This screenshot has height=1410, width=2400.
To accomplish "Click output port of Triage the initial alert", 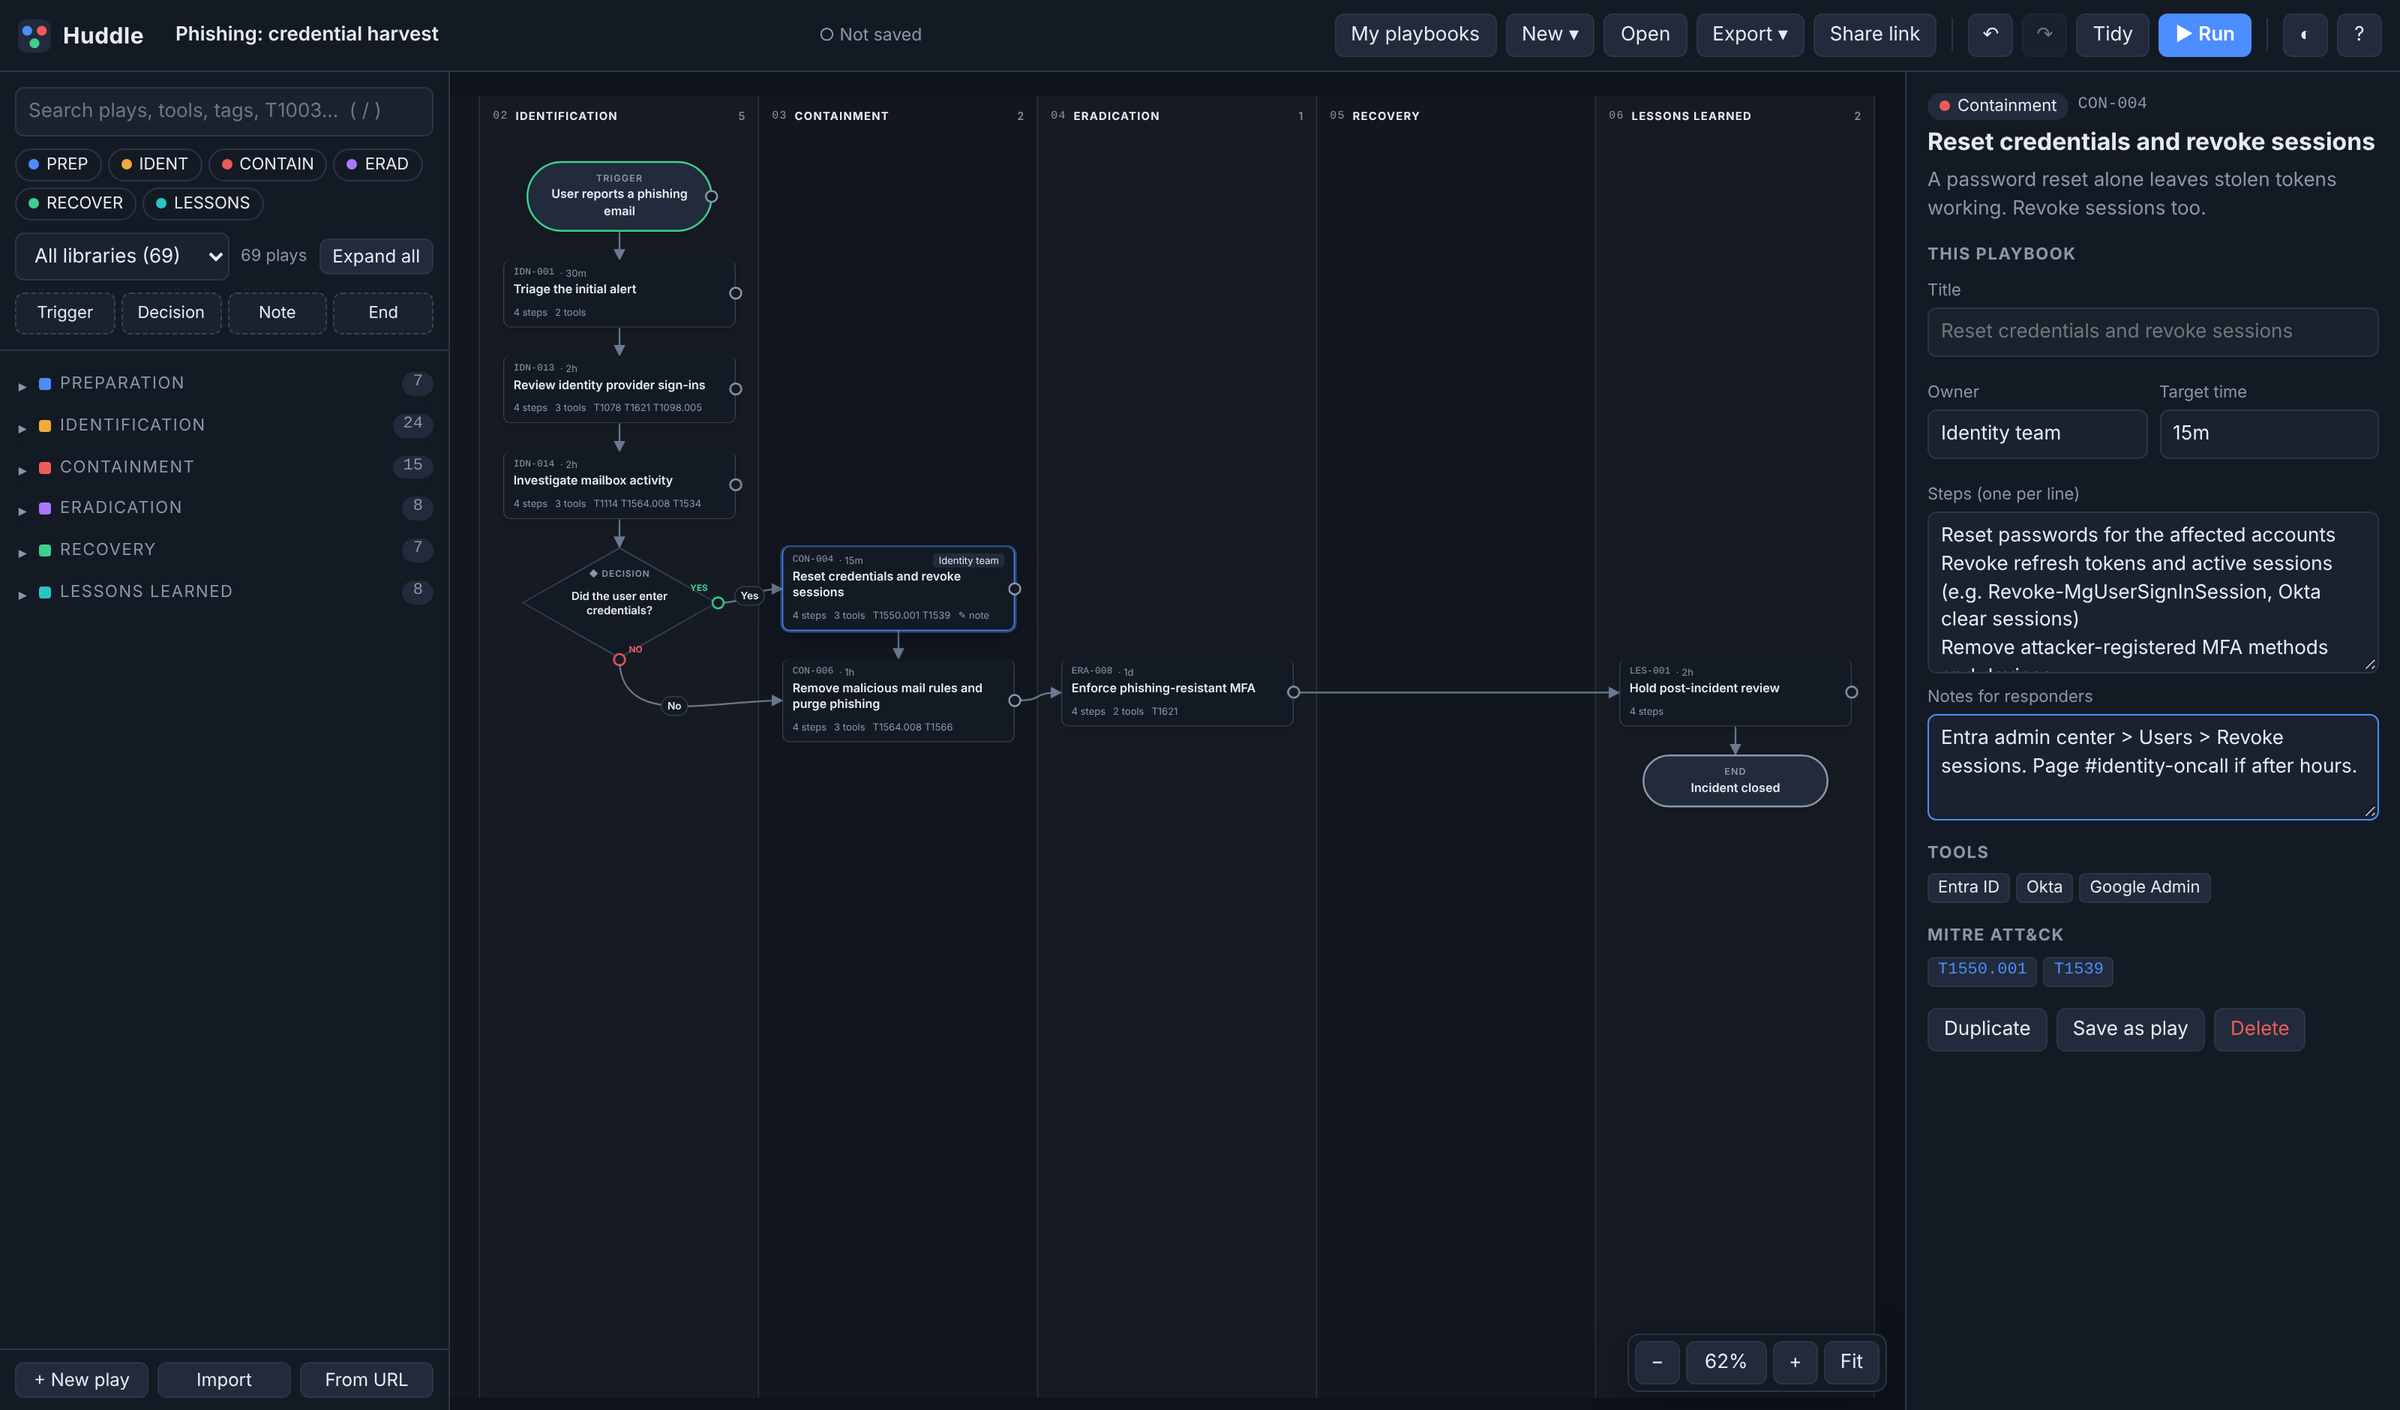I will (x=735, y=293).
